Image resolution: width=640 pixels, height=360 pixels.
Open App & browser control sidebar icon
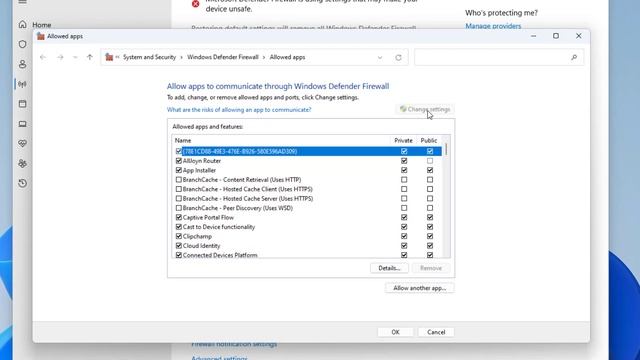(22, 104)
